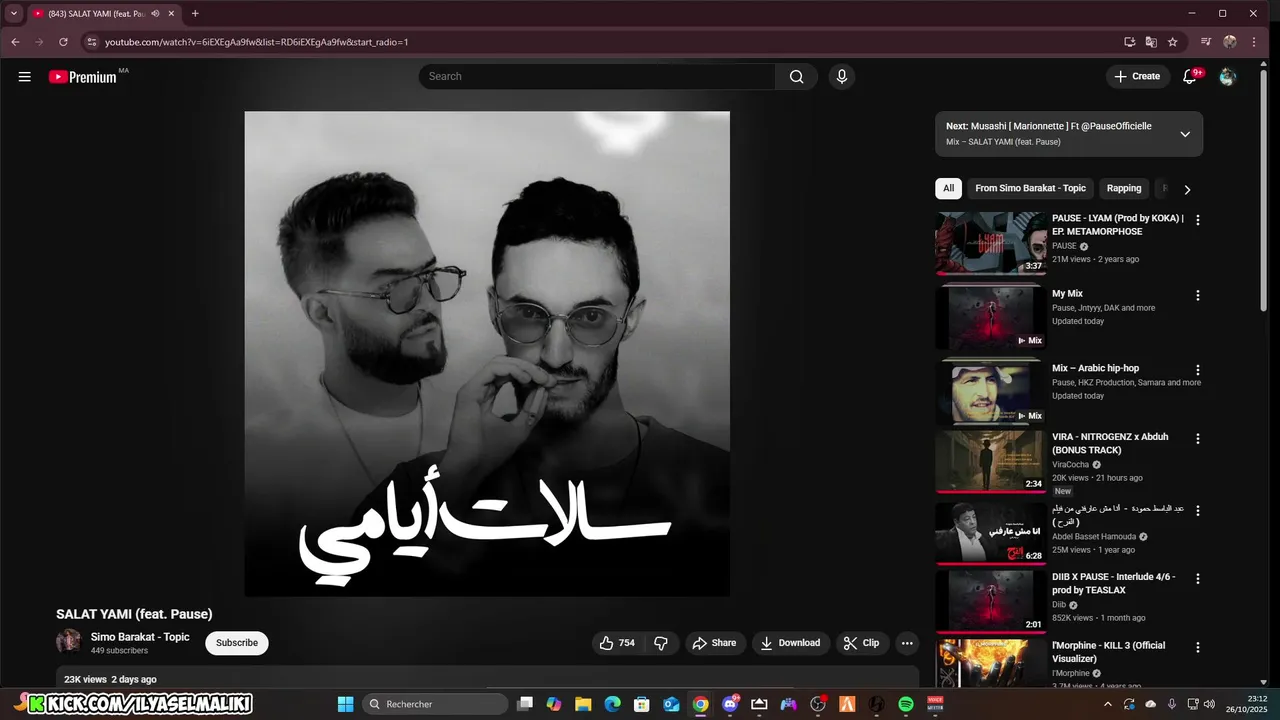Show hidden system tray icons
Viewport: 1280px width, 720px height.
tap(1108, 704)
